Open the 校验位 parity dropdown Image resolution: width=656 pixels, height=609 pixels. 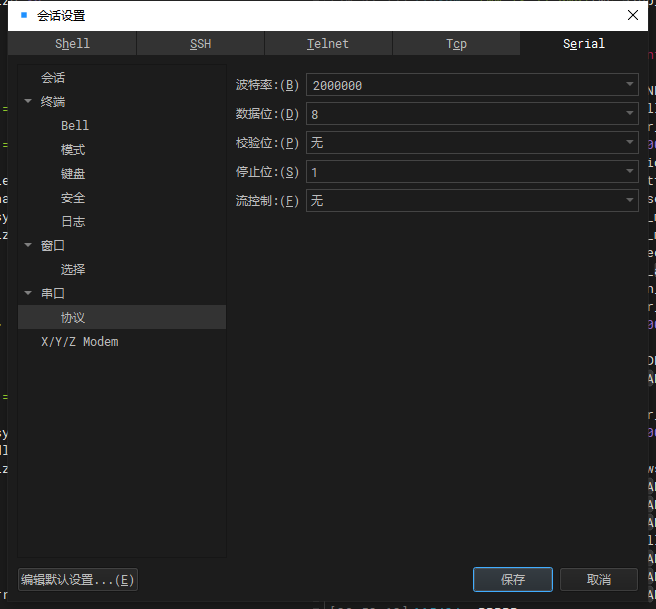[x=472, y=143]
